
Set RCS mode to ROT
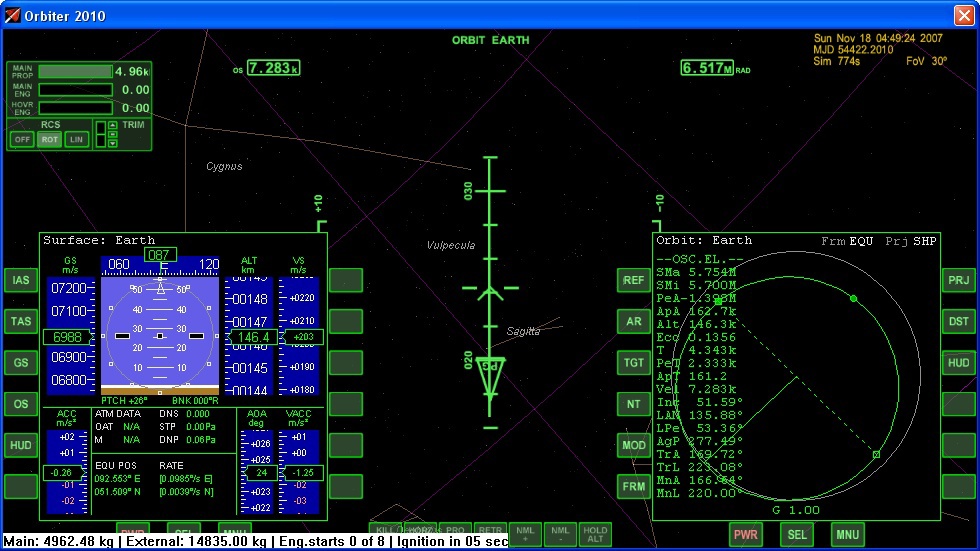(49, 139)
